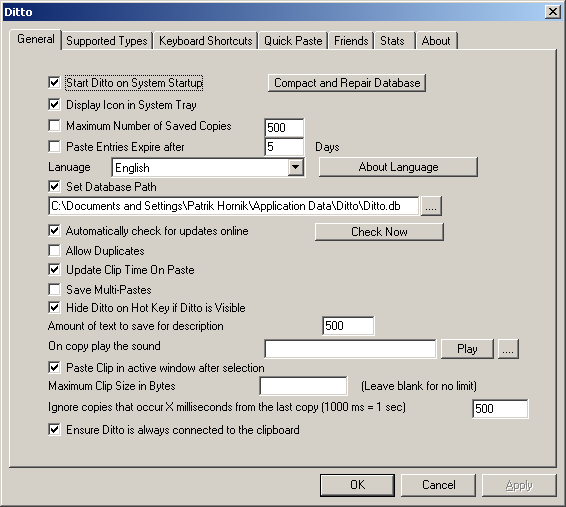Switch to the Supported Types tab
This screenshot has height=507, width=566.
coord(107,41)
